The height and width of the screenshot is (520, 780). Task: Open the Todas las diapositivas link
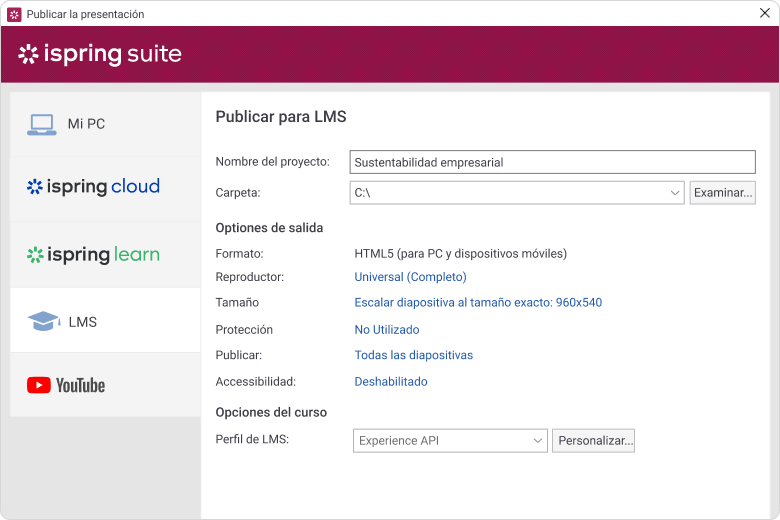(x=413, y=355)
